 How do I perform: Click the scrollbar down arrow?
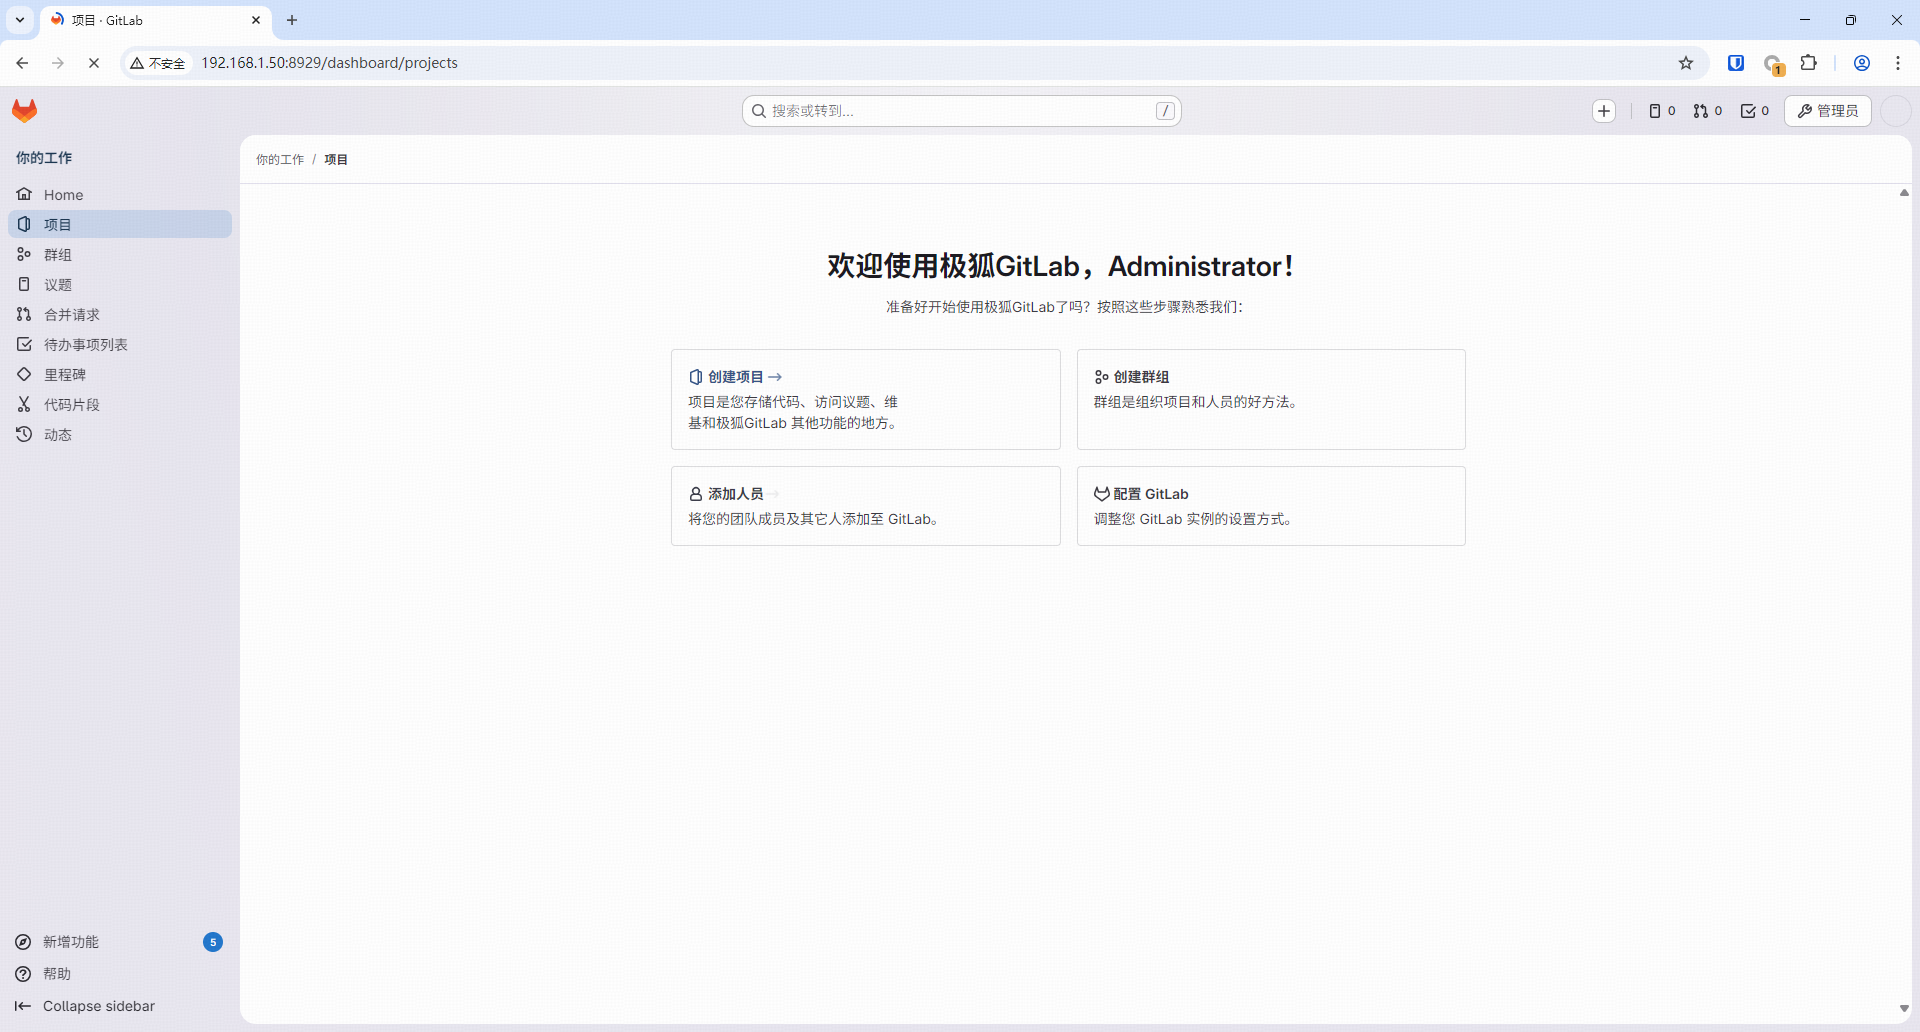click(x=1904, y=1009)
